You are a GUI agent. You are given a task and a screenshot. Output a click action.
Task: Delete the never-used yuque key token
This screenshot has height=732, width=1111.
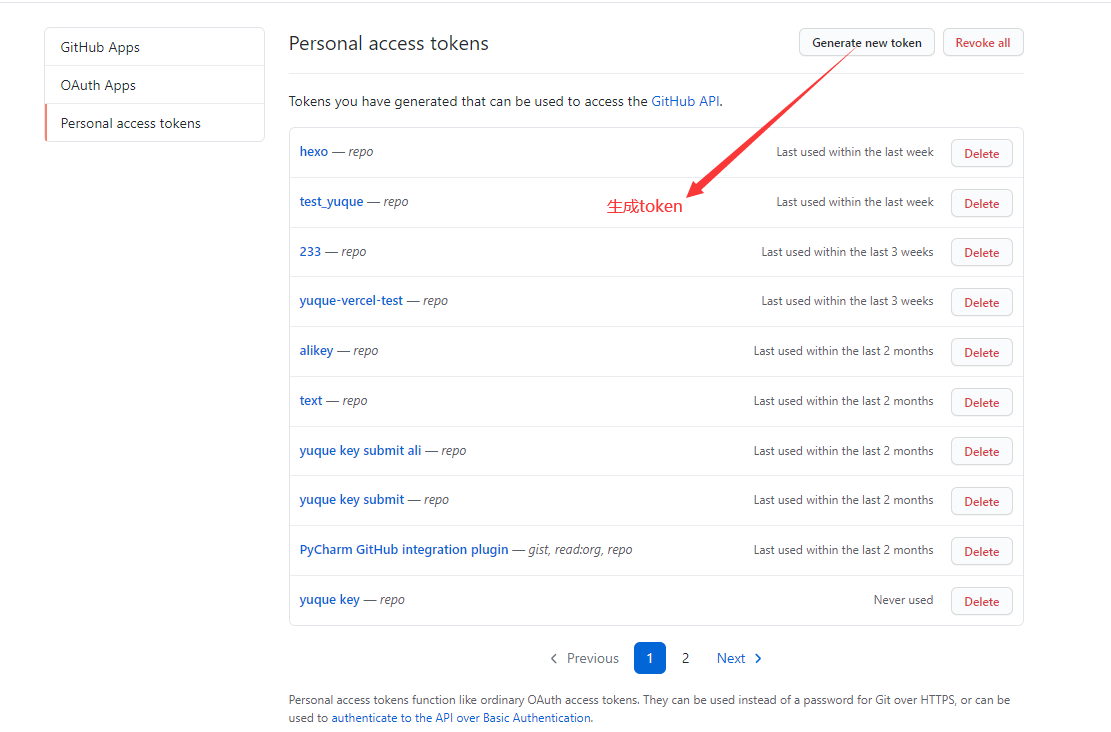click(981, 602)
